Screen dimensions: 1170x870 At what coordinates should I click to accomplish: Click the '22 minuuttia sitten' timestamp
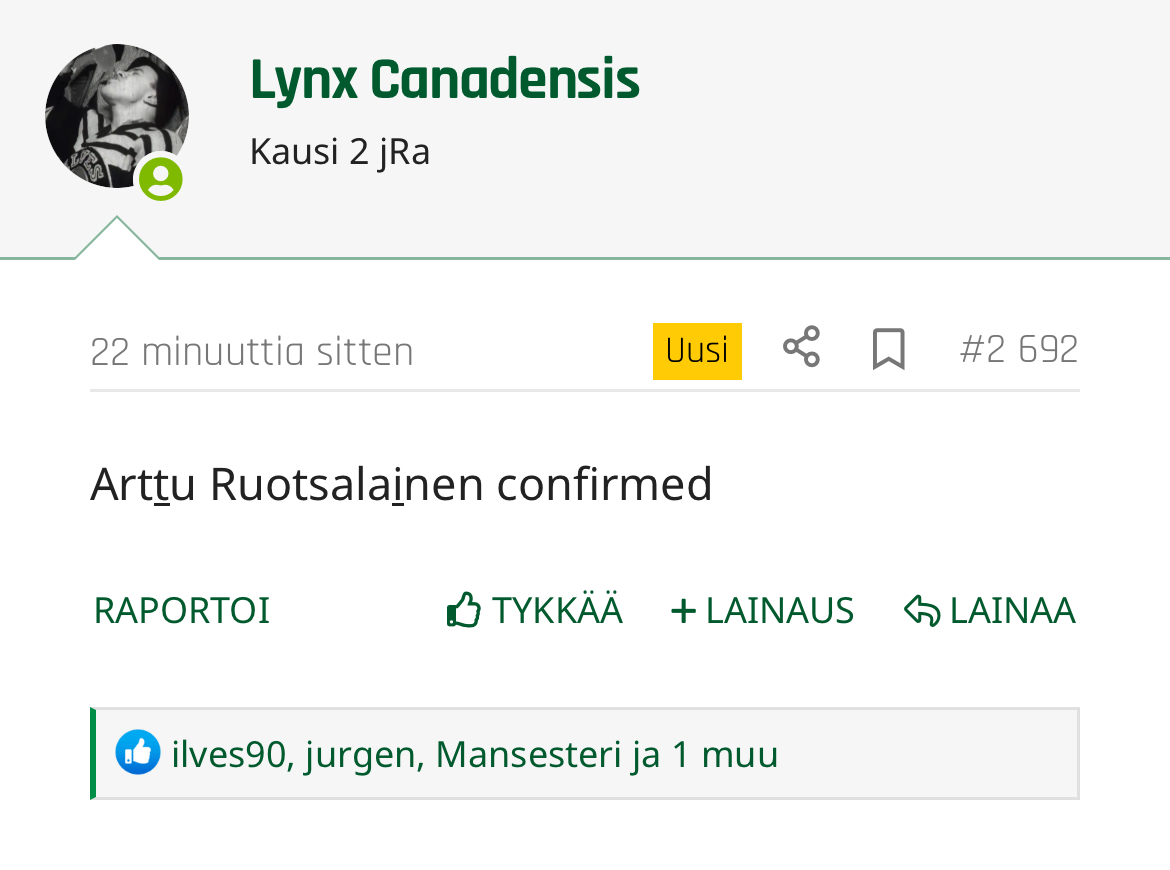click(251, 351)
